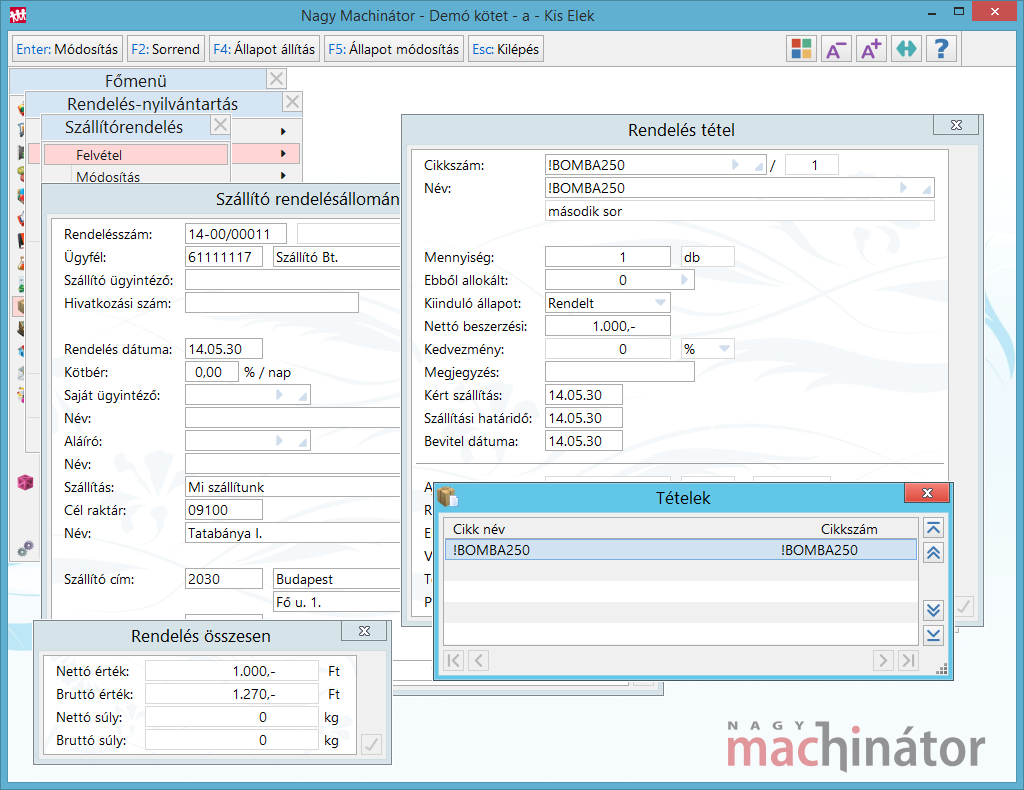The height and width of the screenshot is (790, 1024).
Task: Open the Kedvezmény percent unit dropdown
Action: coord(722,349)
